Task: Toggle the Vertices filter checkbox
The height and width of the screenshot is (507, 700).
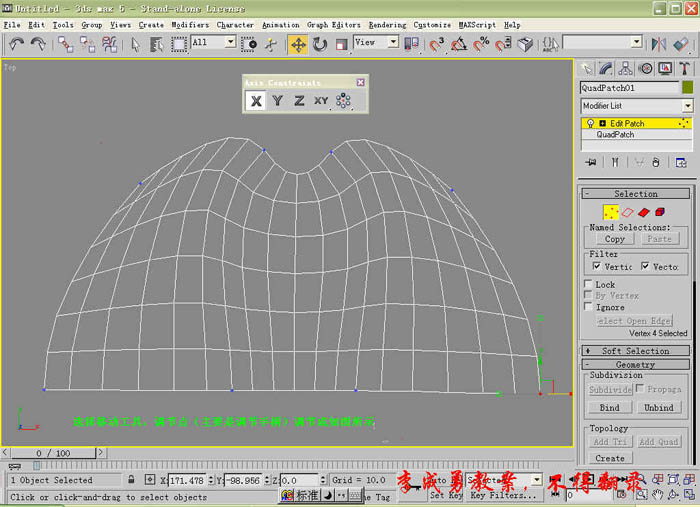Action: point(596,266)
